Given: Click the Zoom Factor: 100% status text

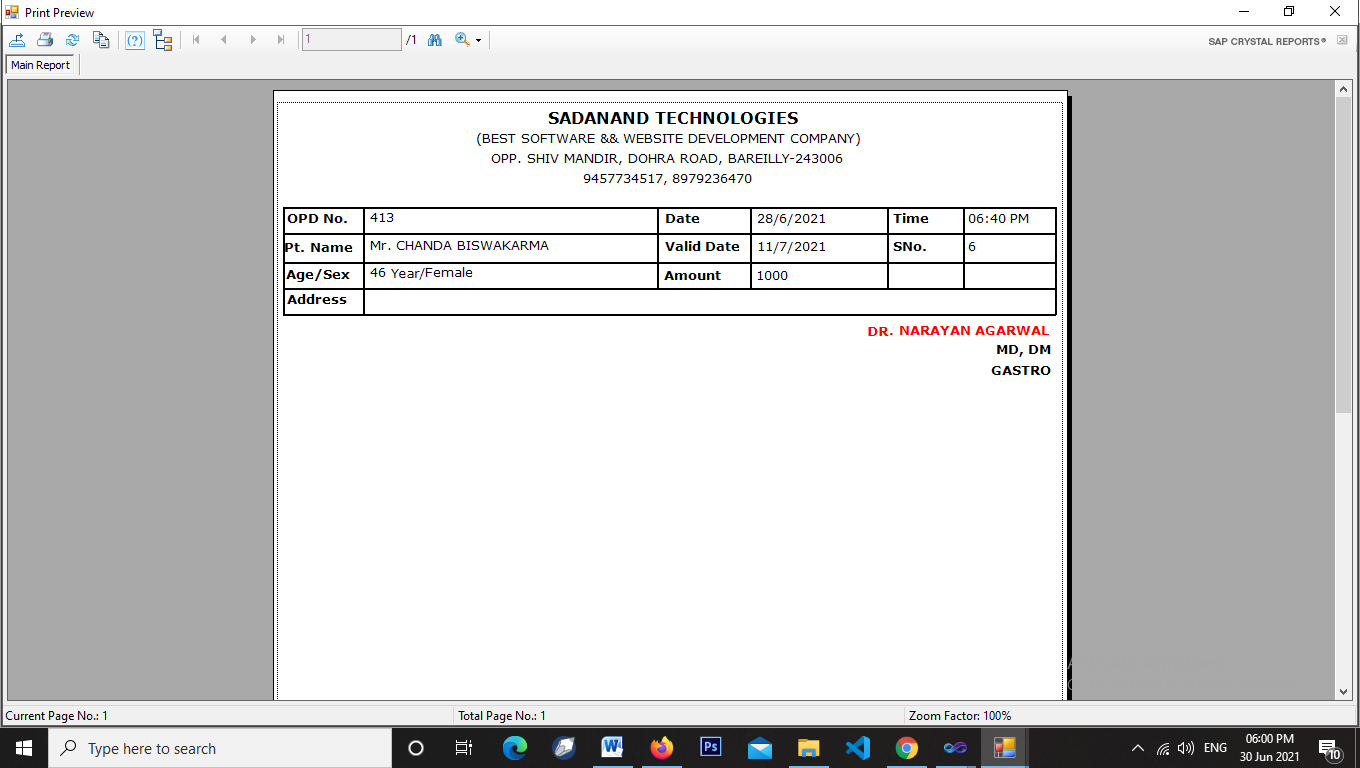Looking at the screenshot, I should (x=960, y=716).
